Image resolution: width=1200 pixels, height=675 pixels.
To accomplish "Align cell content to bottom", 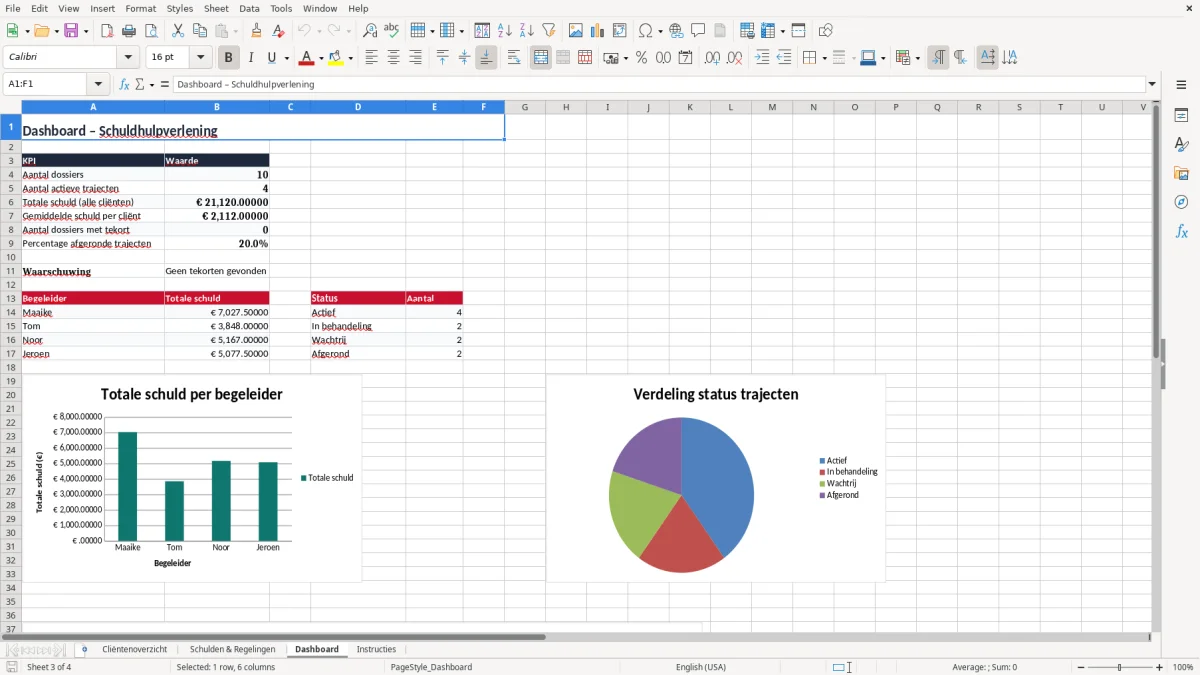I will point(486,58).
